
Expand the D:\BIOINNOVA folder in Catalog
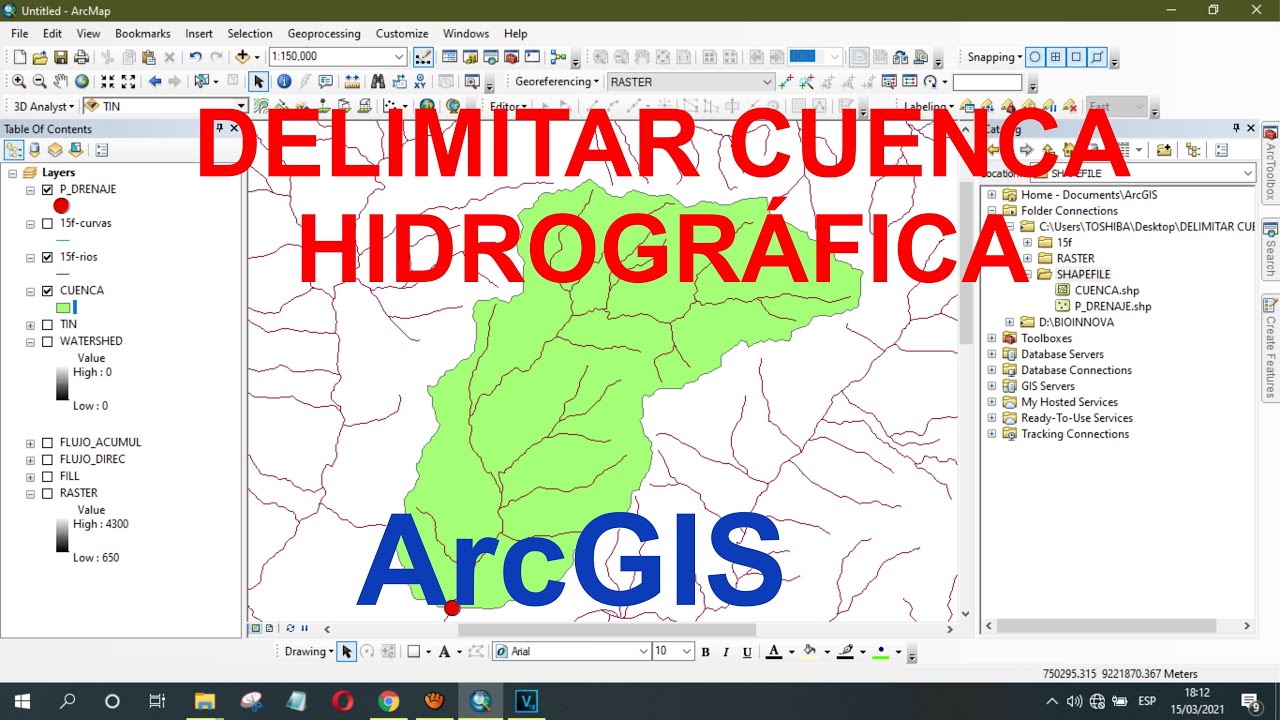[x=1010, y=323]
